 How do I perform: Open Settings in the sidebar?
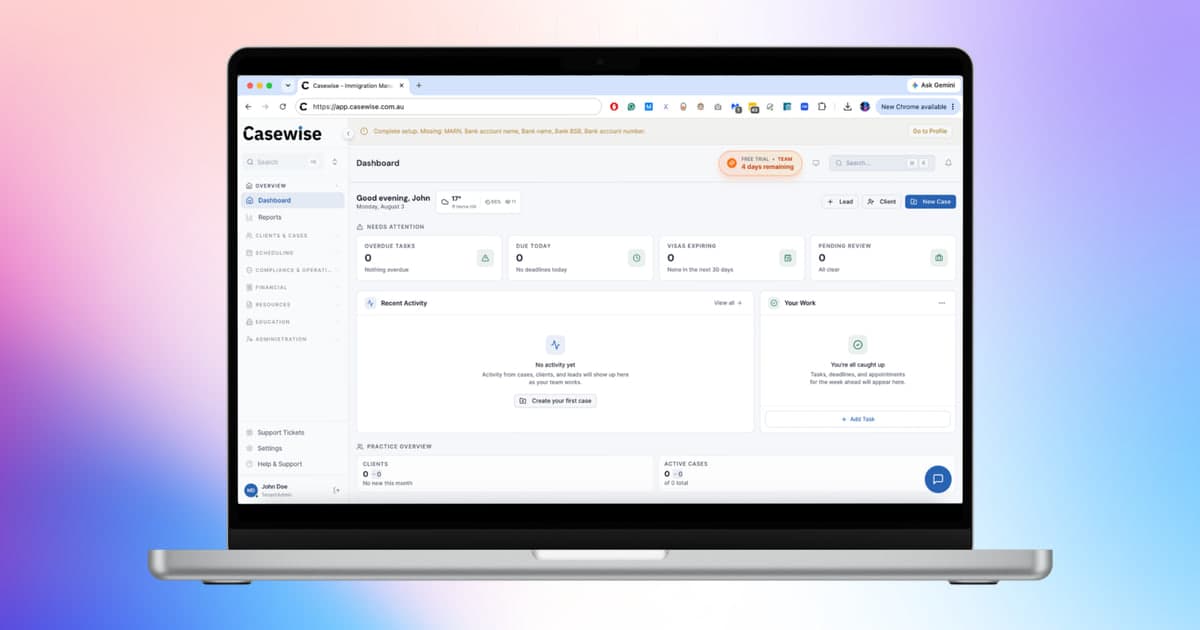point(293,449)
